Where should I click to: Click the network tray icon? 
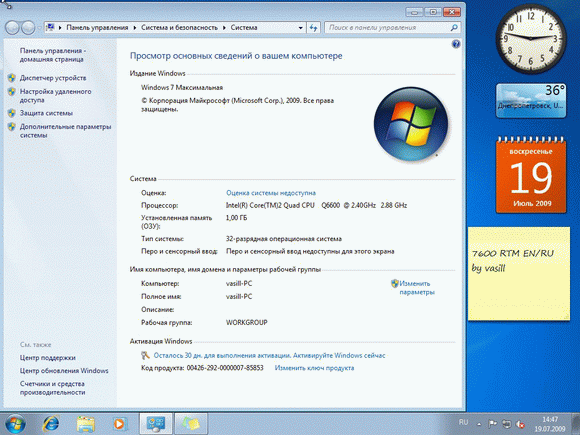[506, 424]
